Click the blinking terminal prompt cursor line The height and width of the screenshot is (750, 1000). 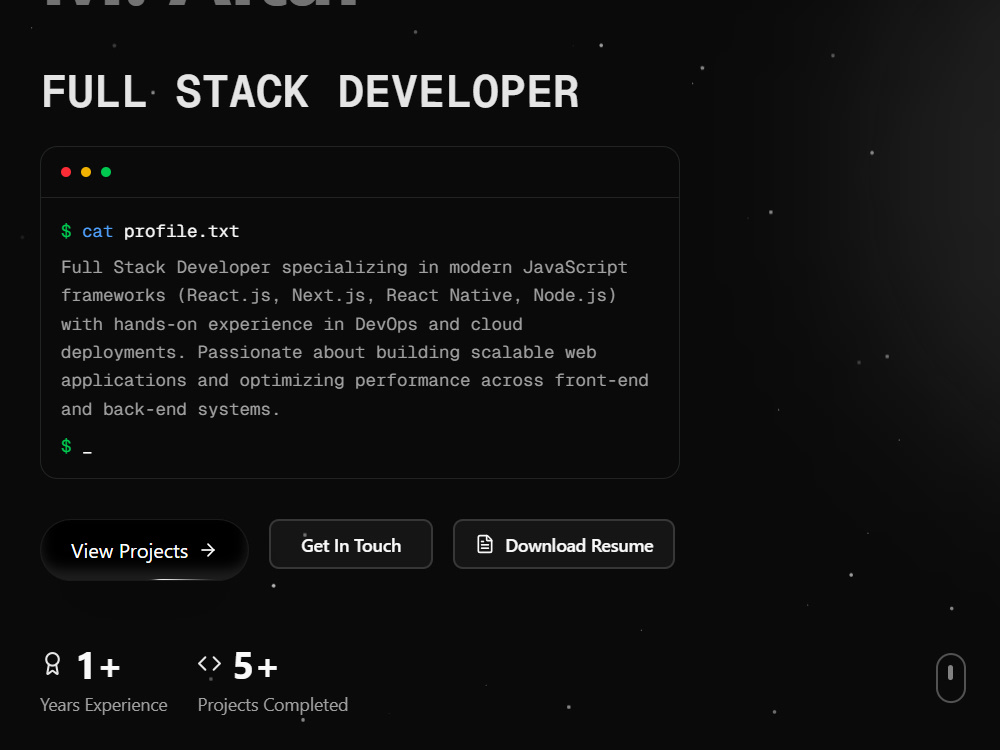pyautogui.click(x=77, y=446)
